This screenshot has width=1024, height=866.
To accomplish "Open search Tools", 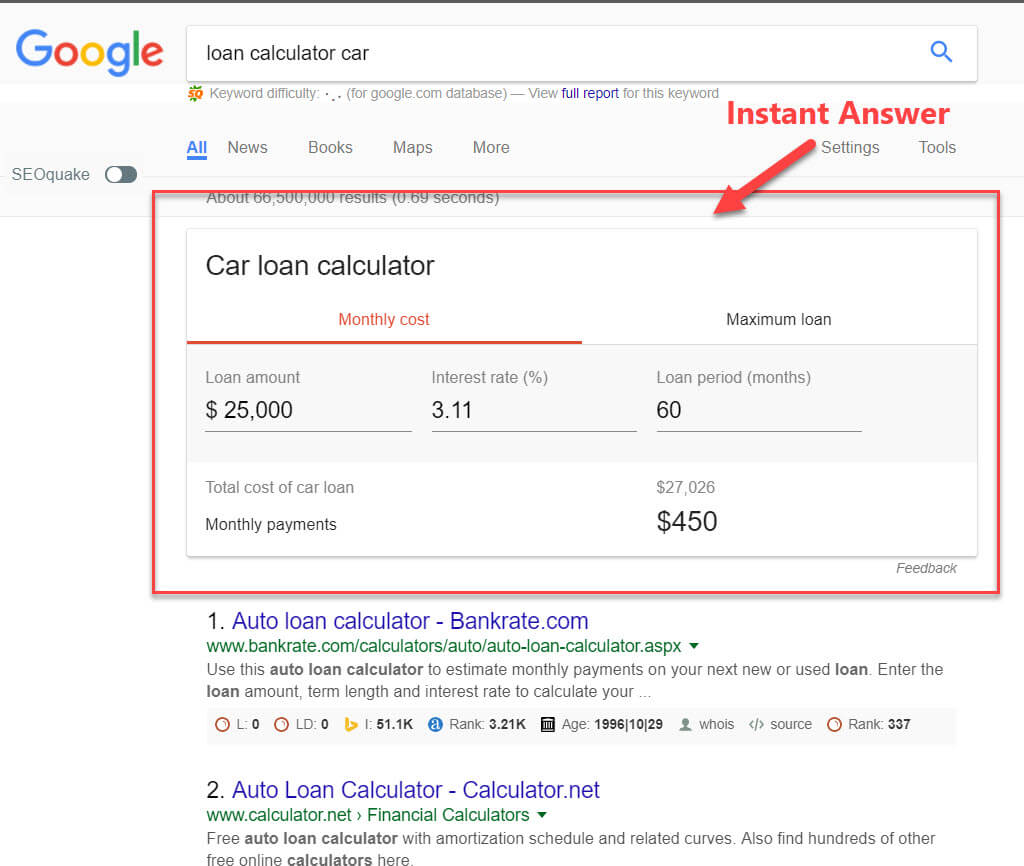I will 937,148.
